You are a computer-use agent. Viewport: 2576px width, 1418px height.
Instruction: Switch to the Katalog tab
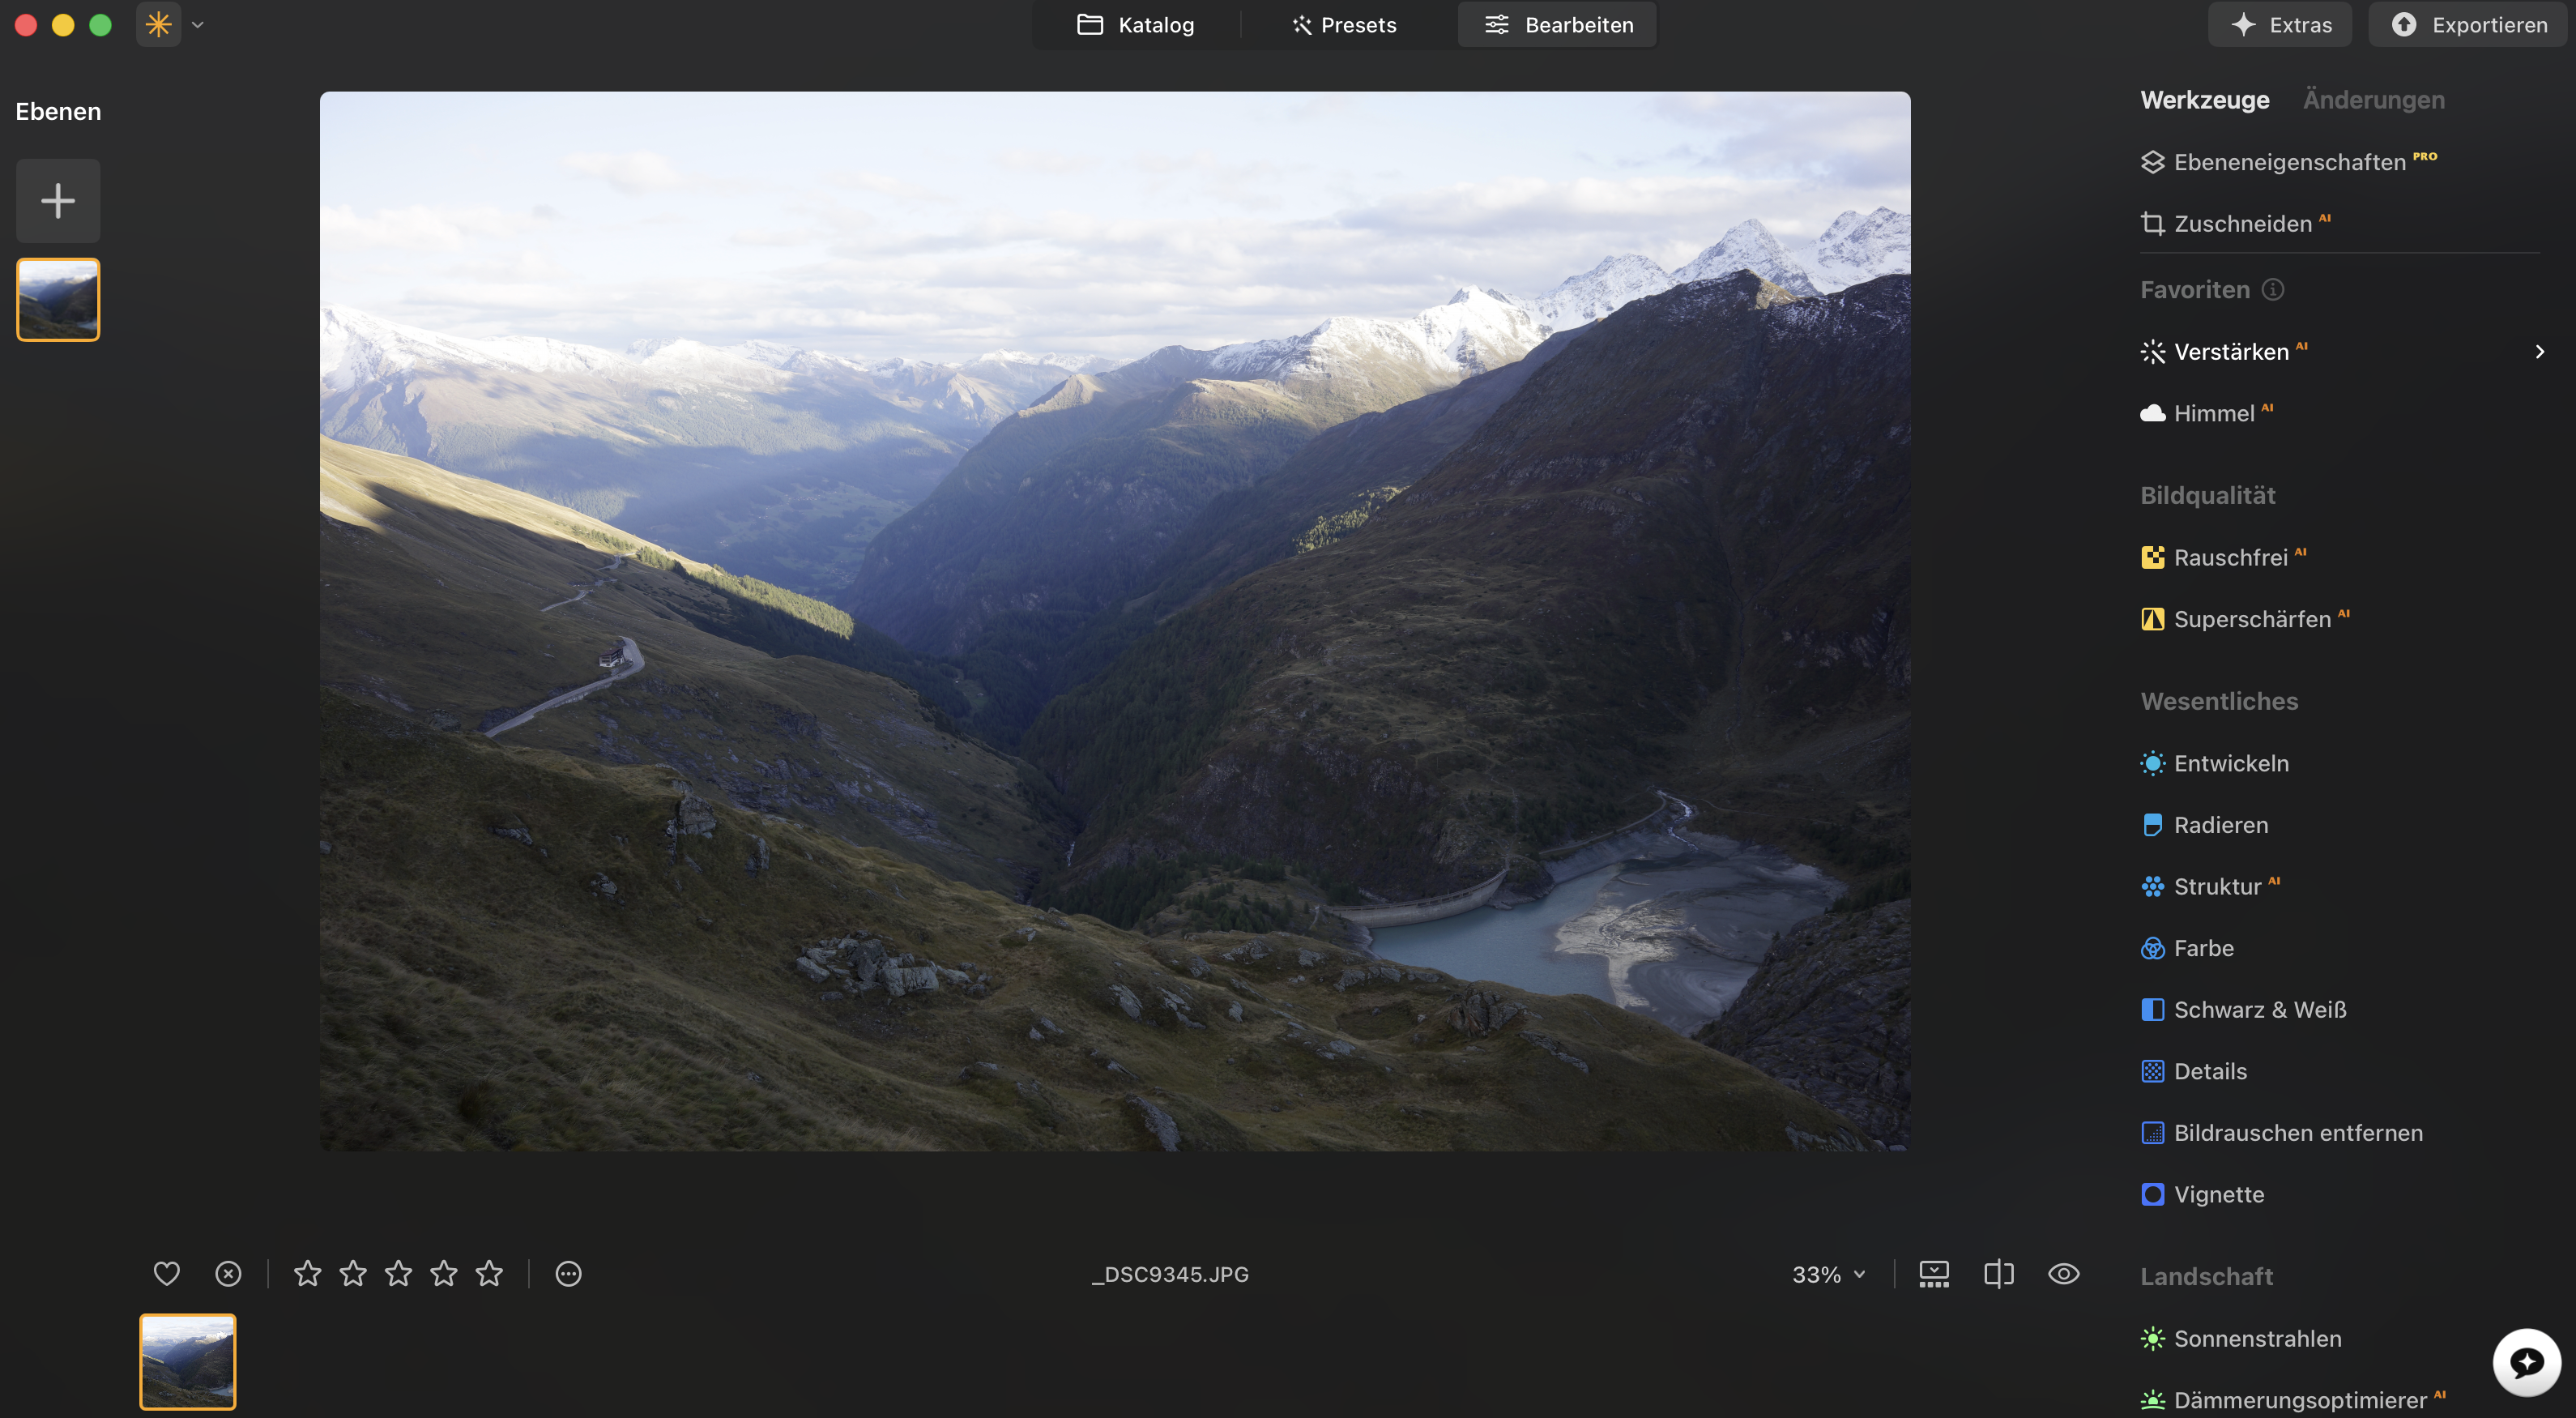coord(1136,25)
